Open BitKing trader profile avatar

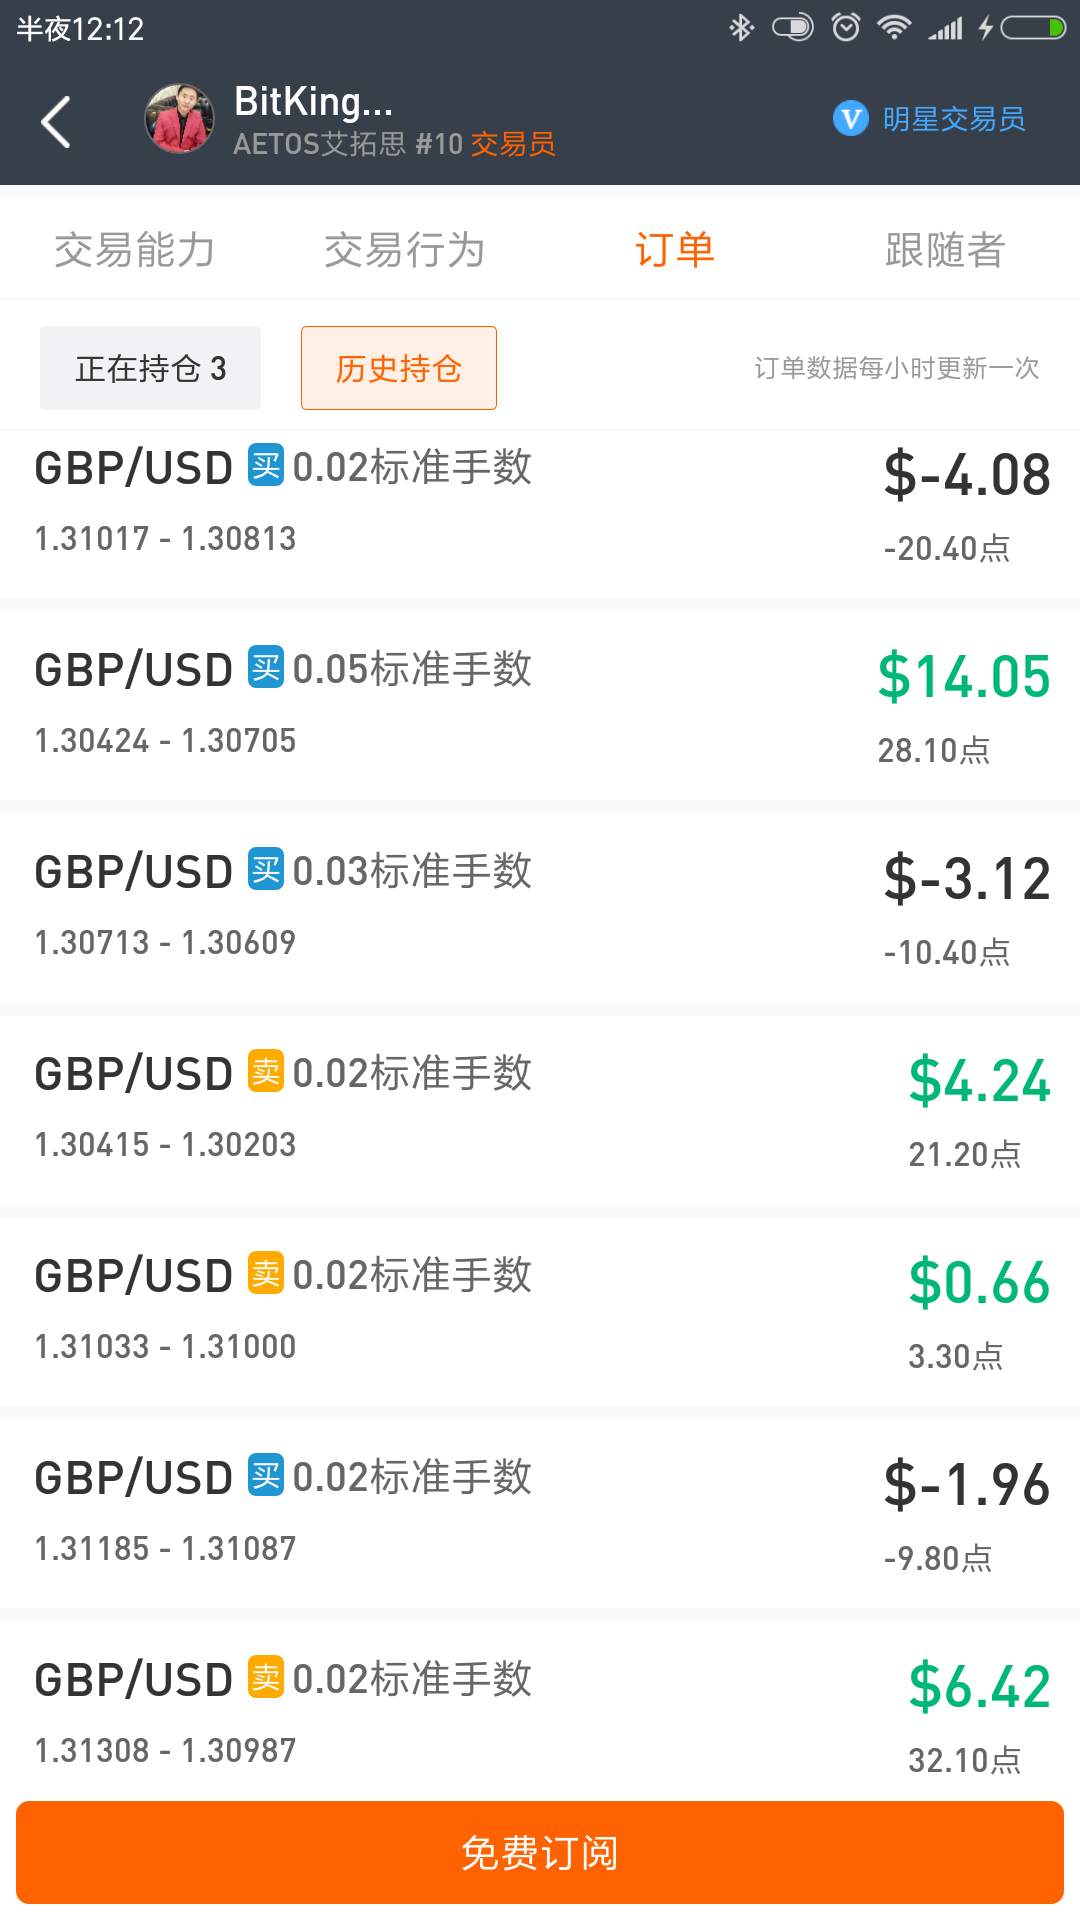pyautogui.click(x=180, y=119)
